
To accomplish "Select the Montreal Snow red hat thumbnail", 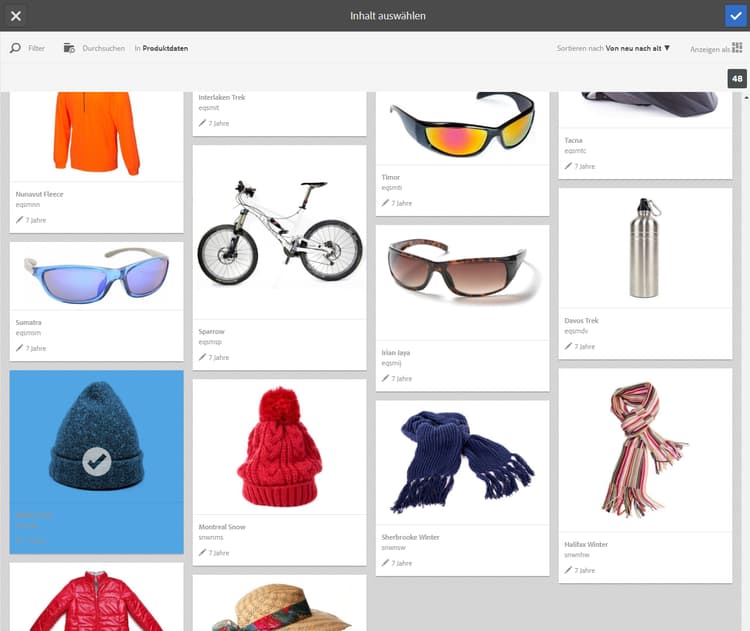I will click(280, 446).
